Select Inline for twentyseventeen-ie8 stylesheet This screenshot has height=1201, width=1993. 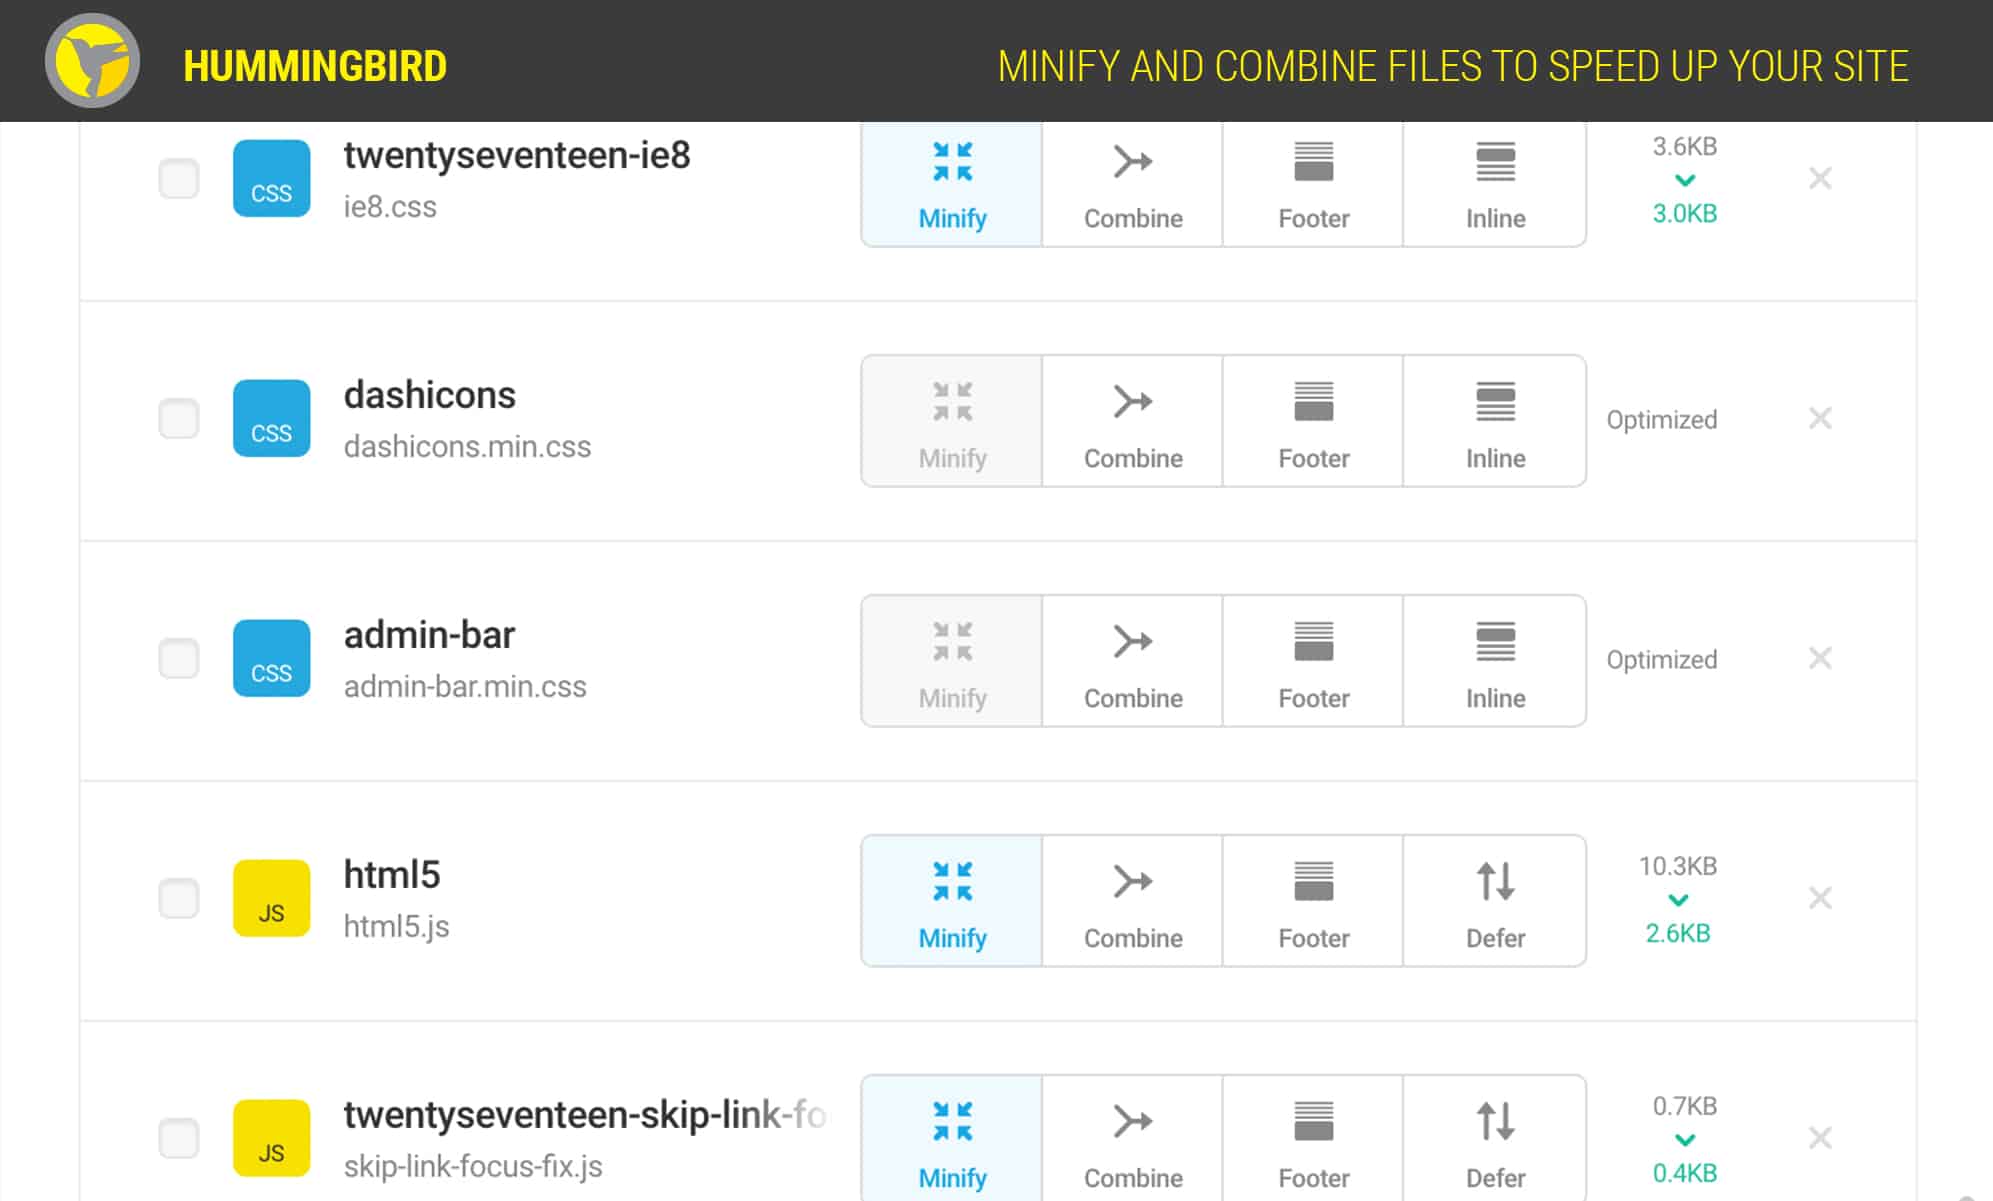1494,183
